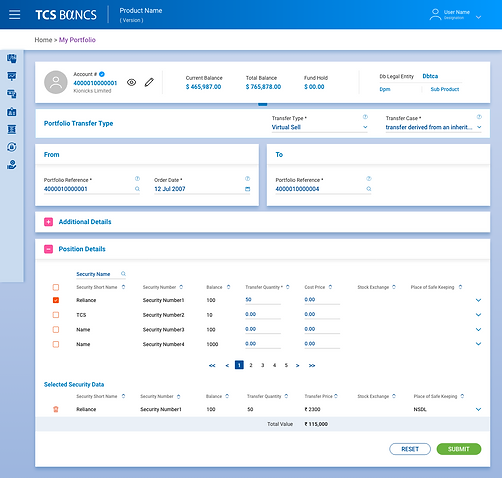
Task: Open the Transfer Case dropdown
Action: point(433,127)
